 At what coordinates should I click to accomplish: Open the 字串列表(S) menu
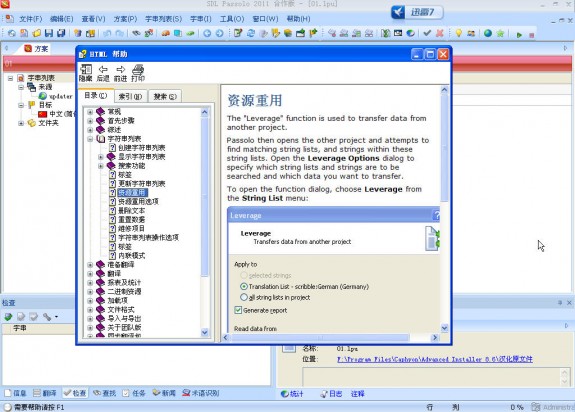[163, 19]
